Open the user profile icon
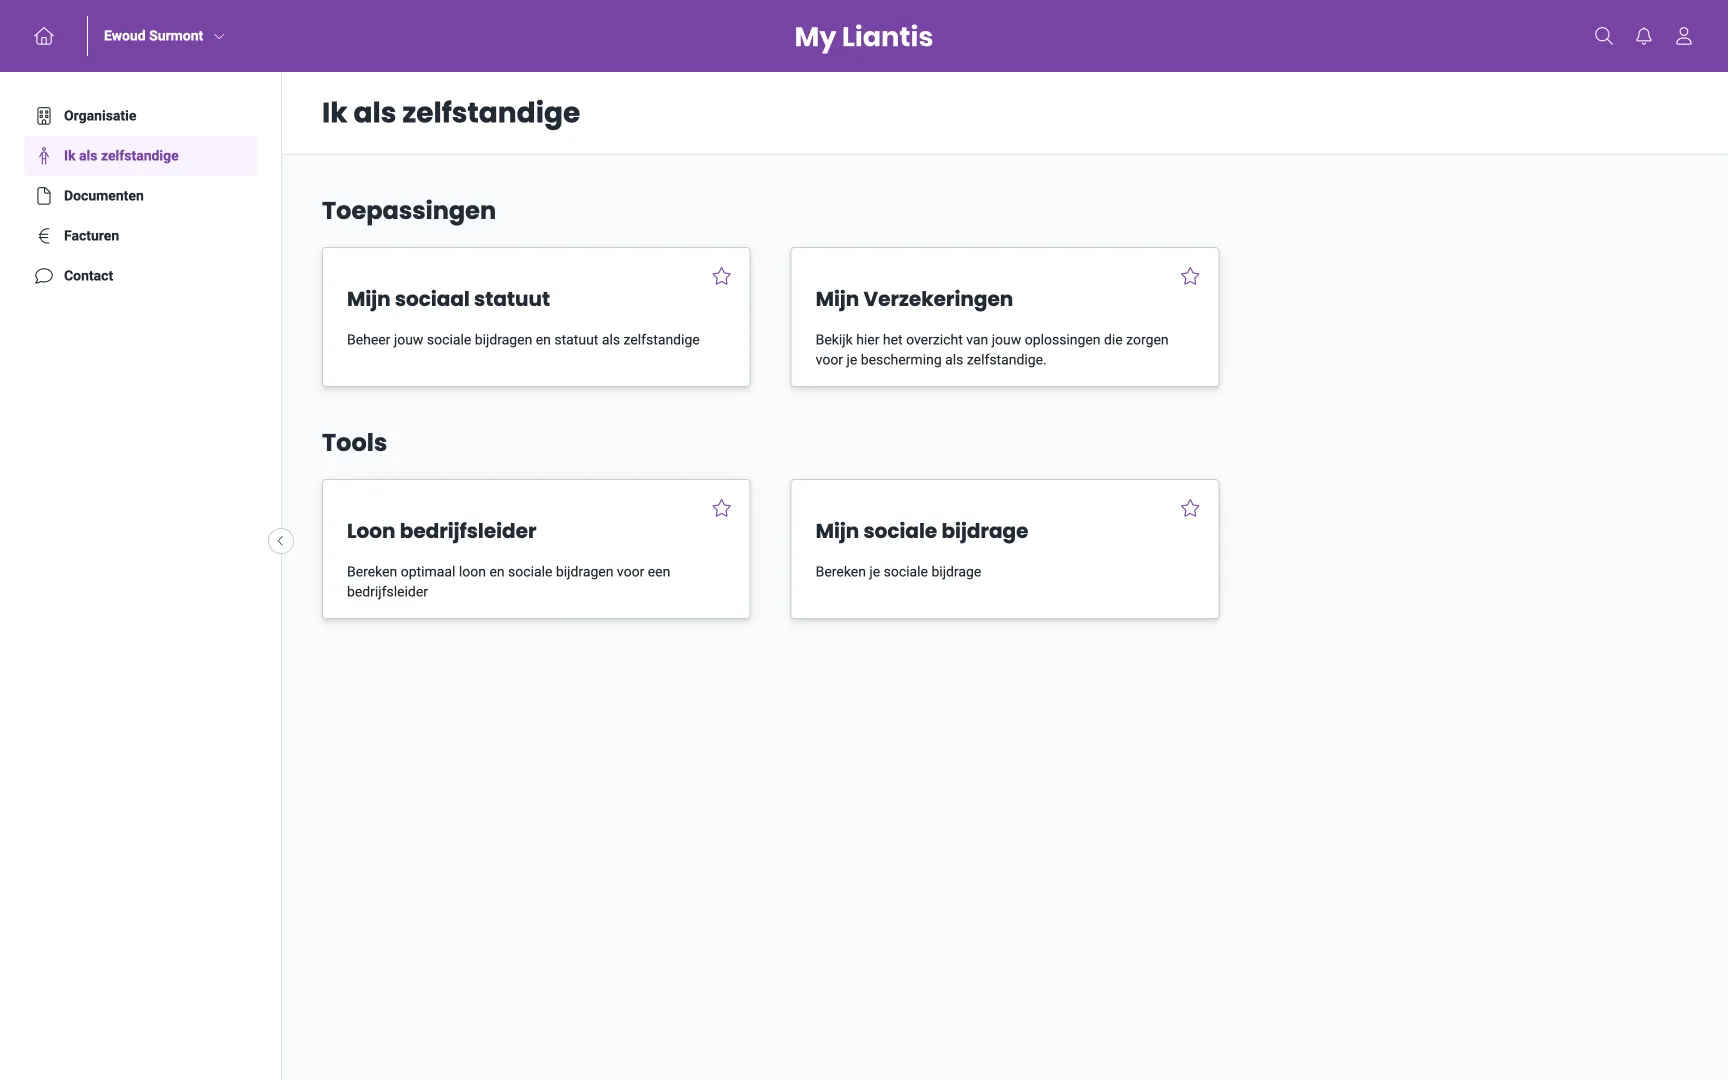Image resolution: width=1728 pixels, height=1080 pixels. 1684,36
